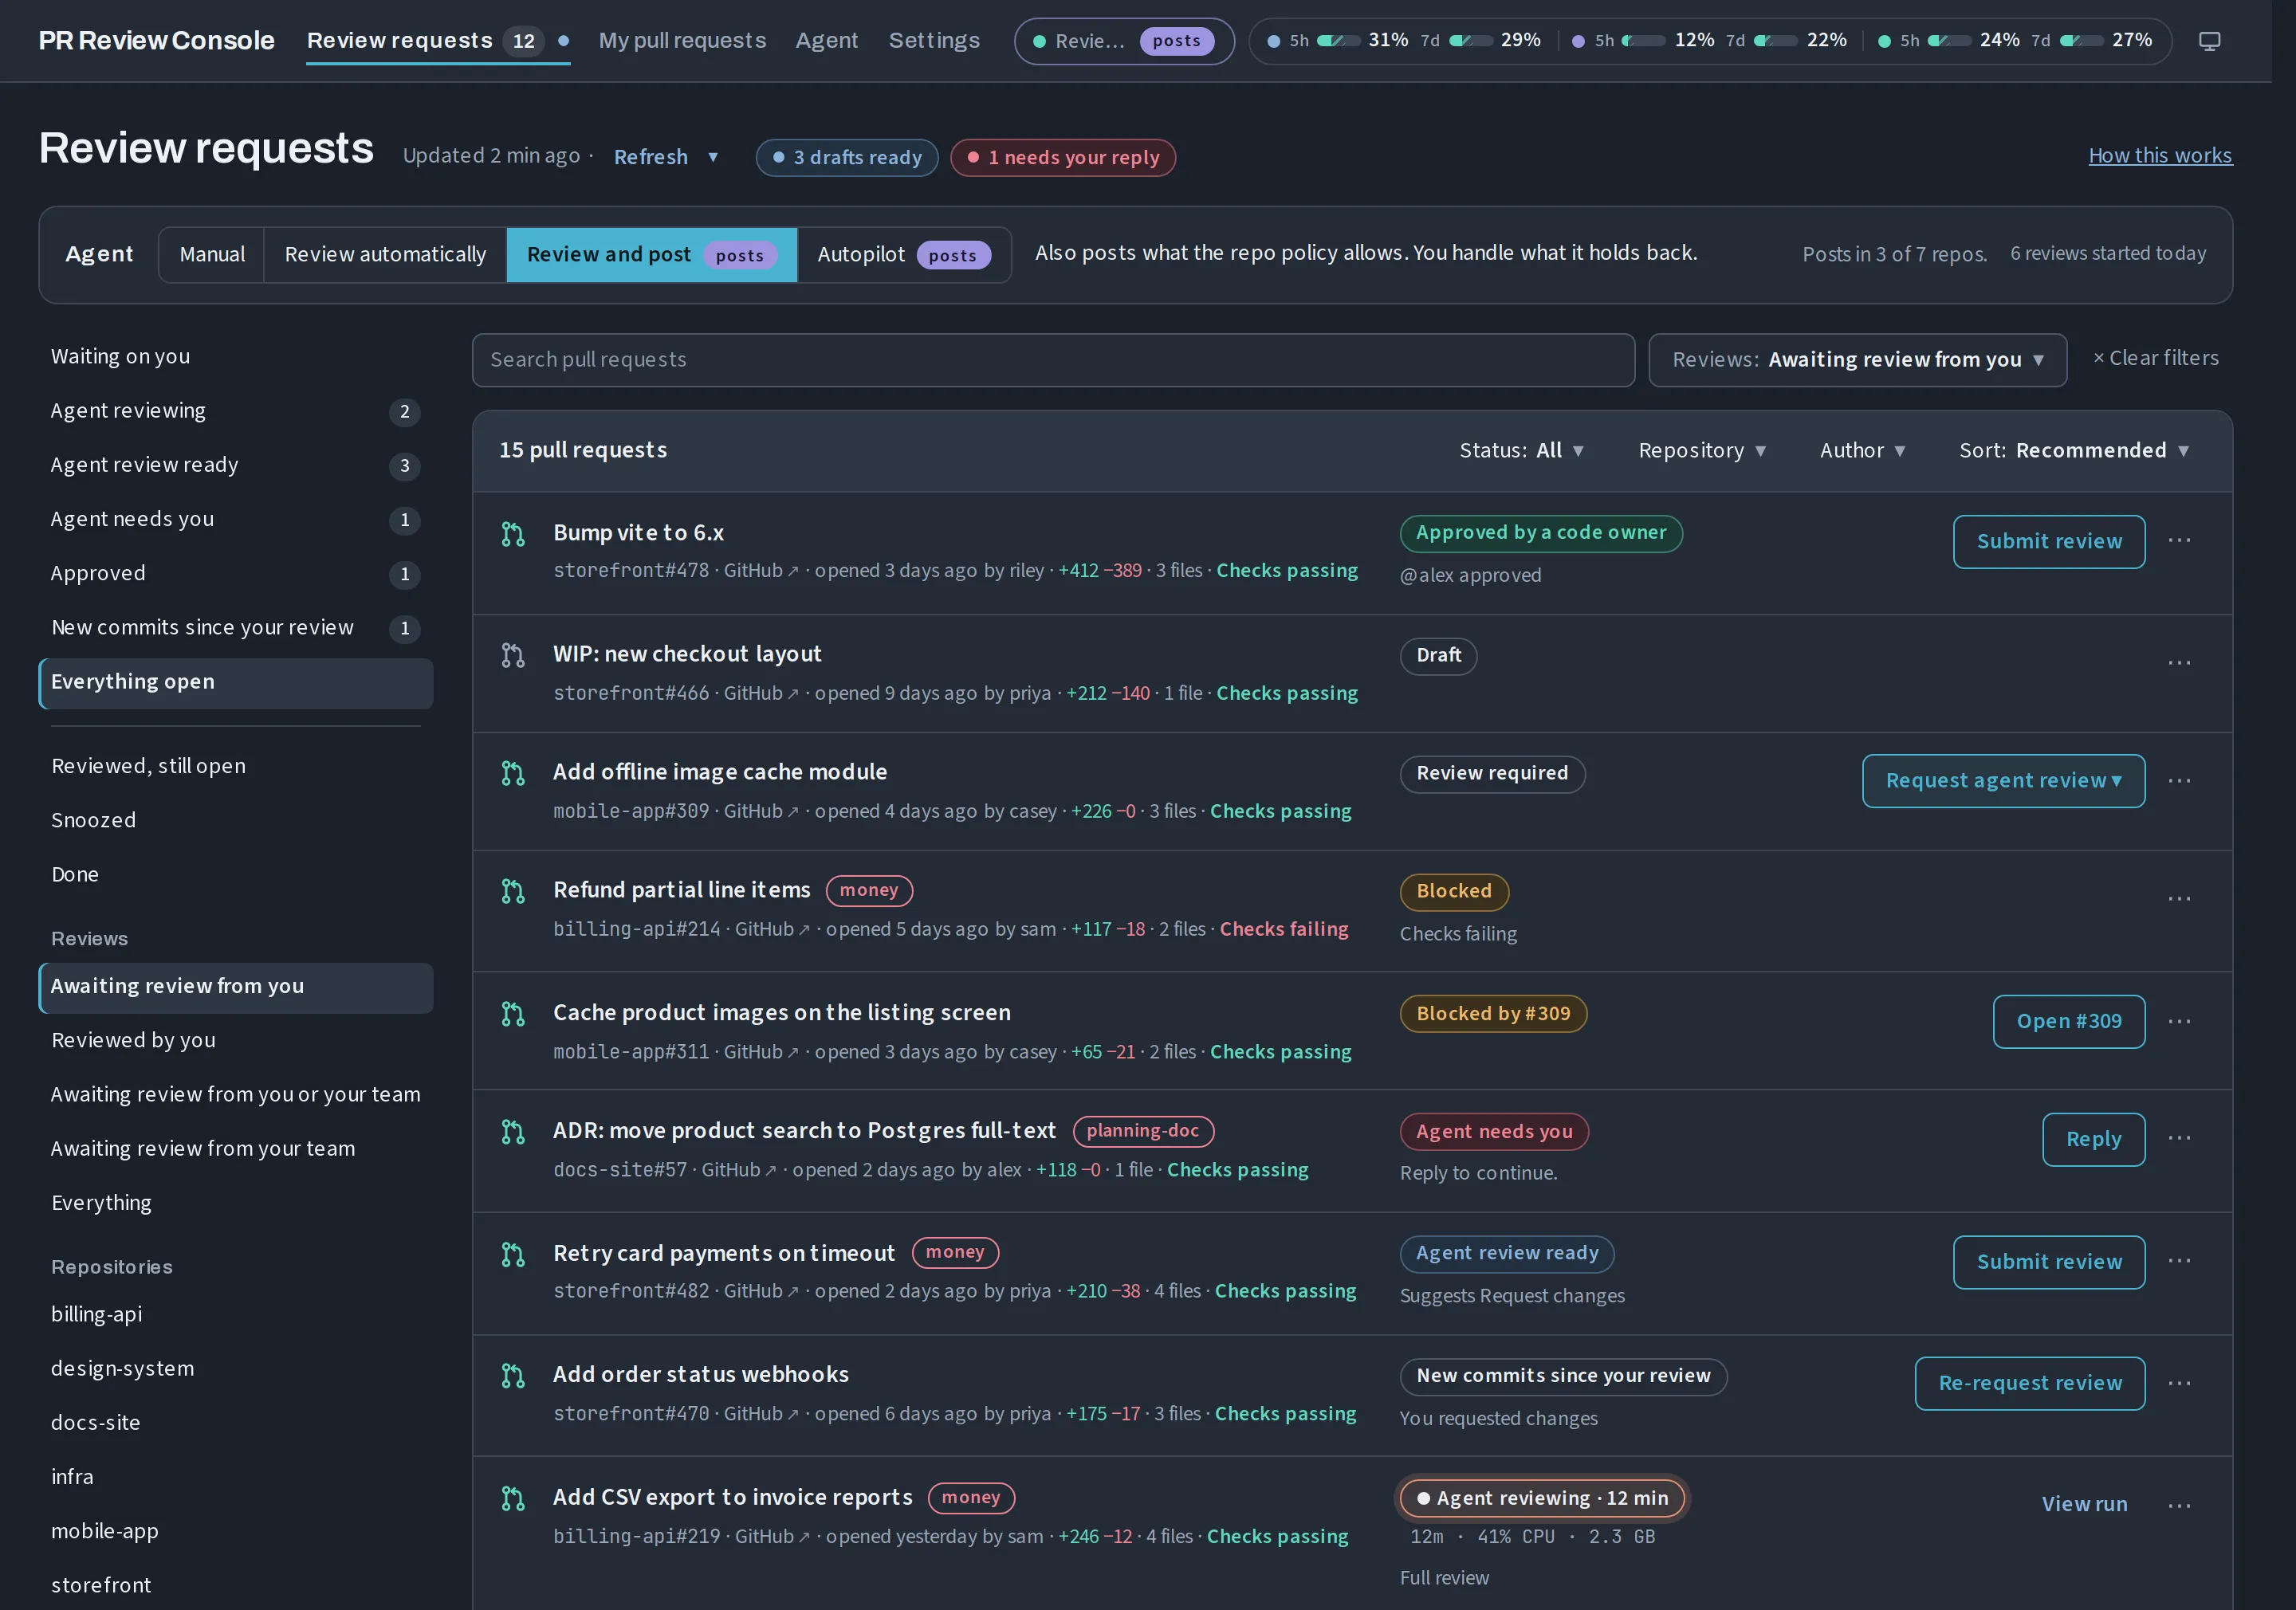Open more options for Add CSV export row

[x=2179, y=1505]
